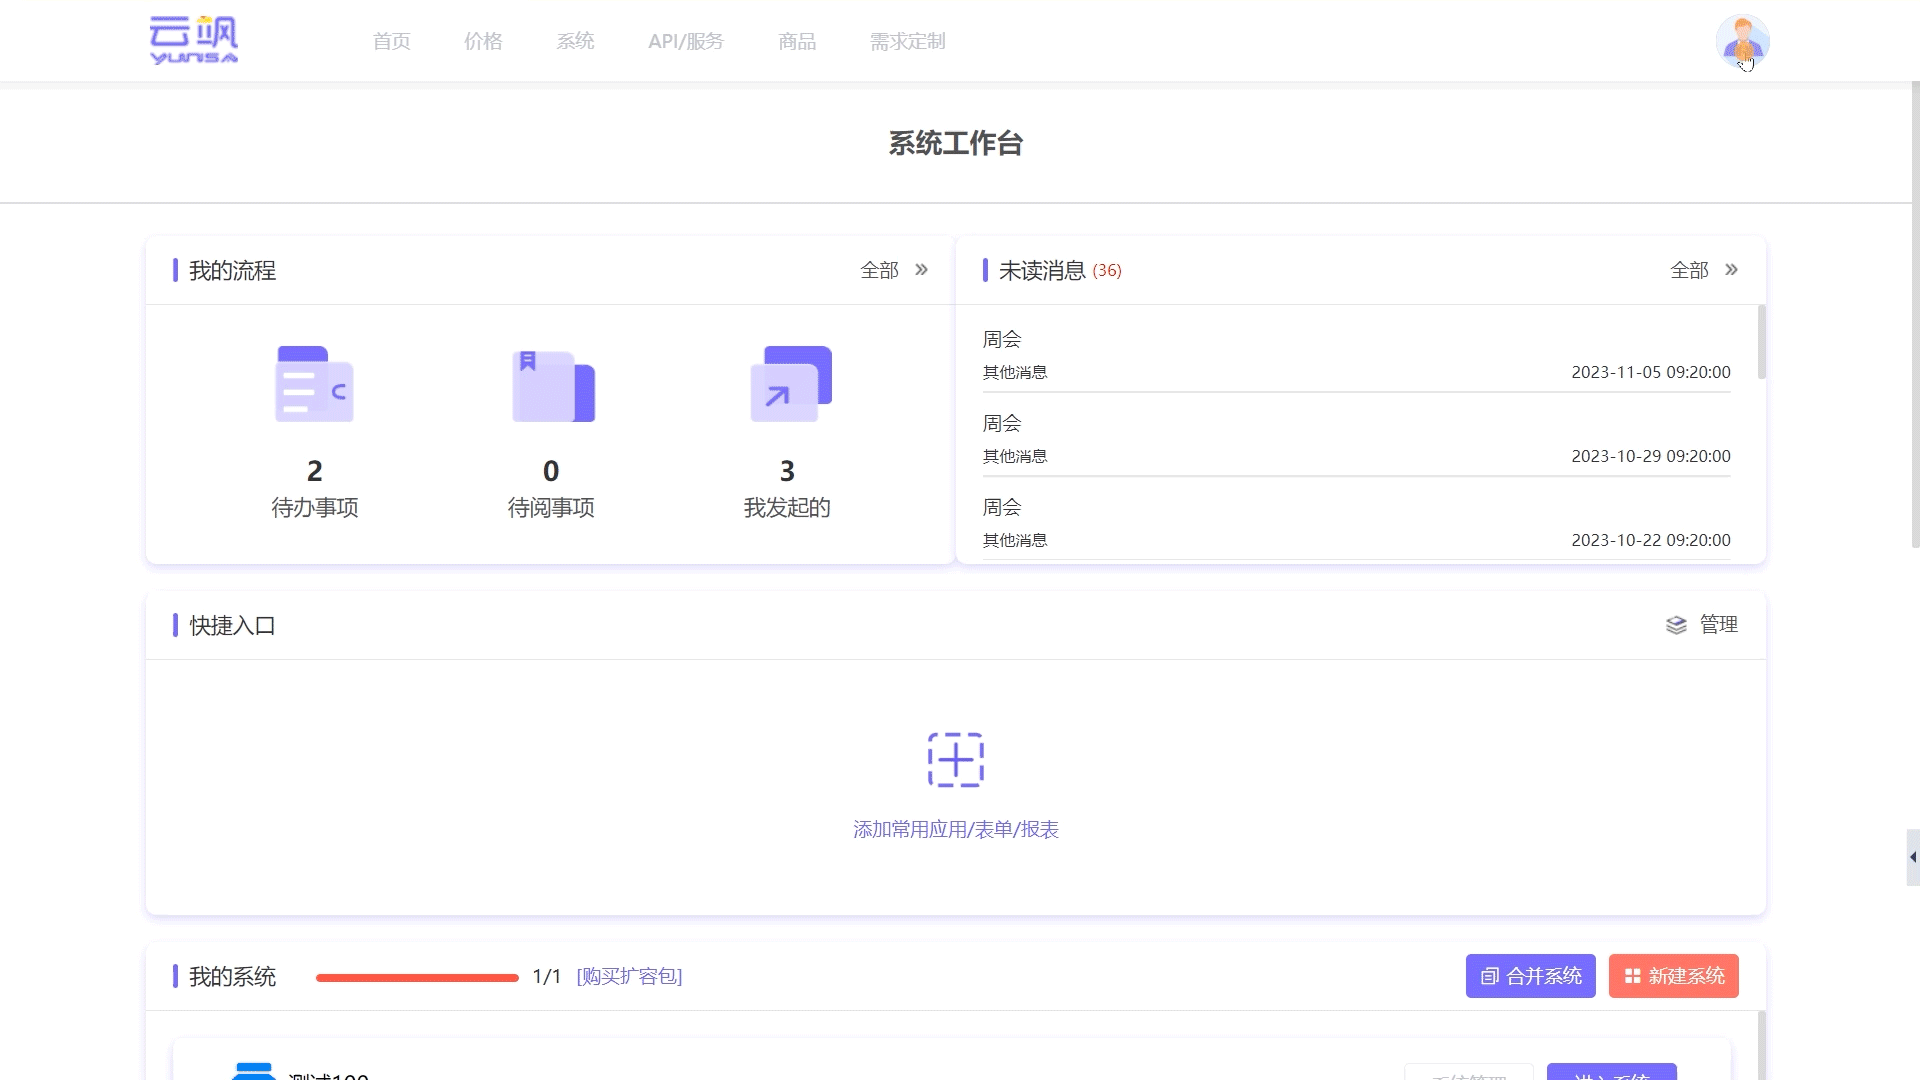Click the count 2 above 待办事项

click(315, 471)
